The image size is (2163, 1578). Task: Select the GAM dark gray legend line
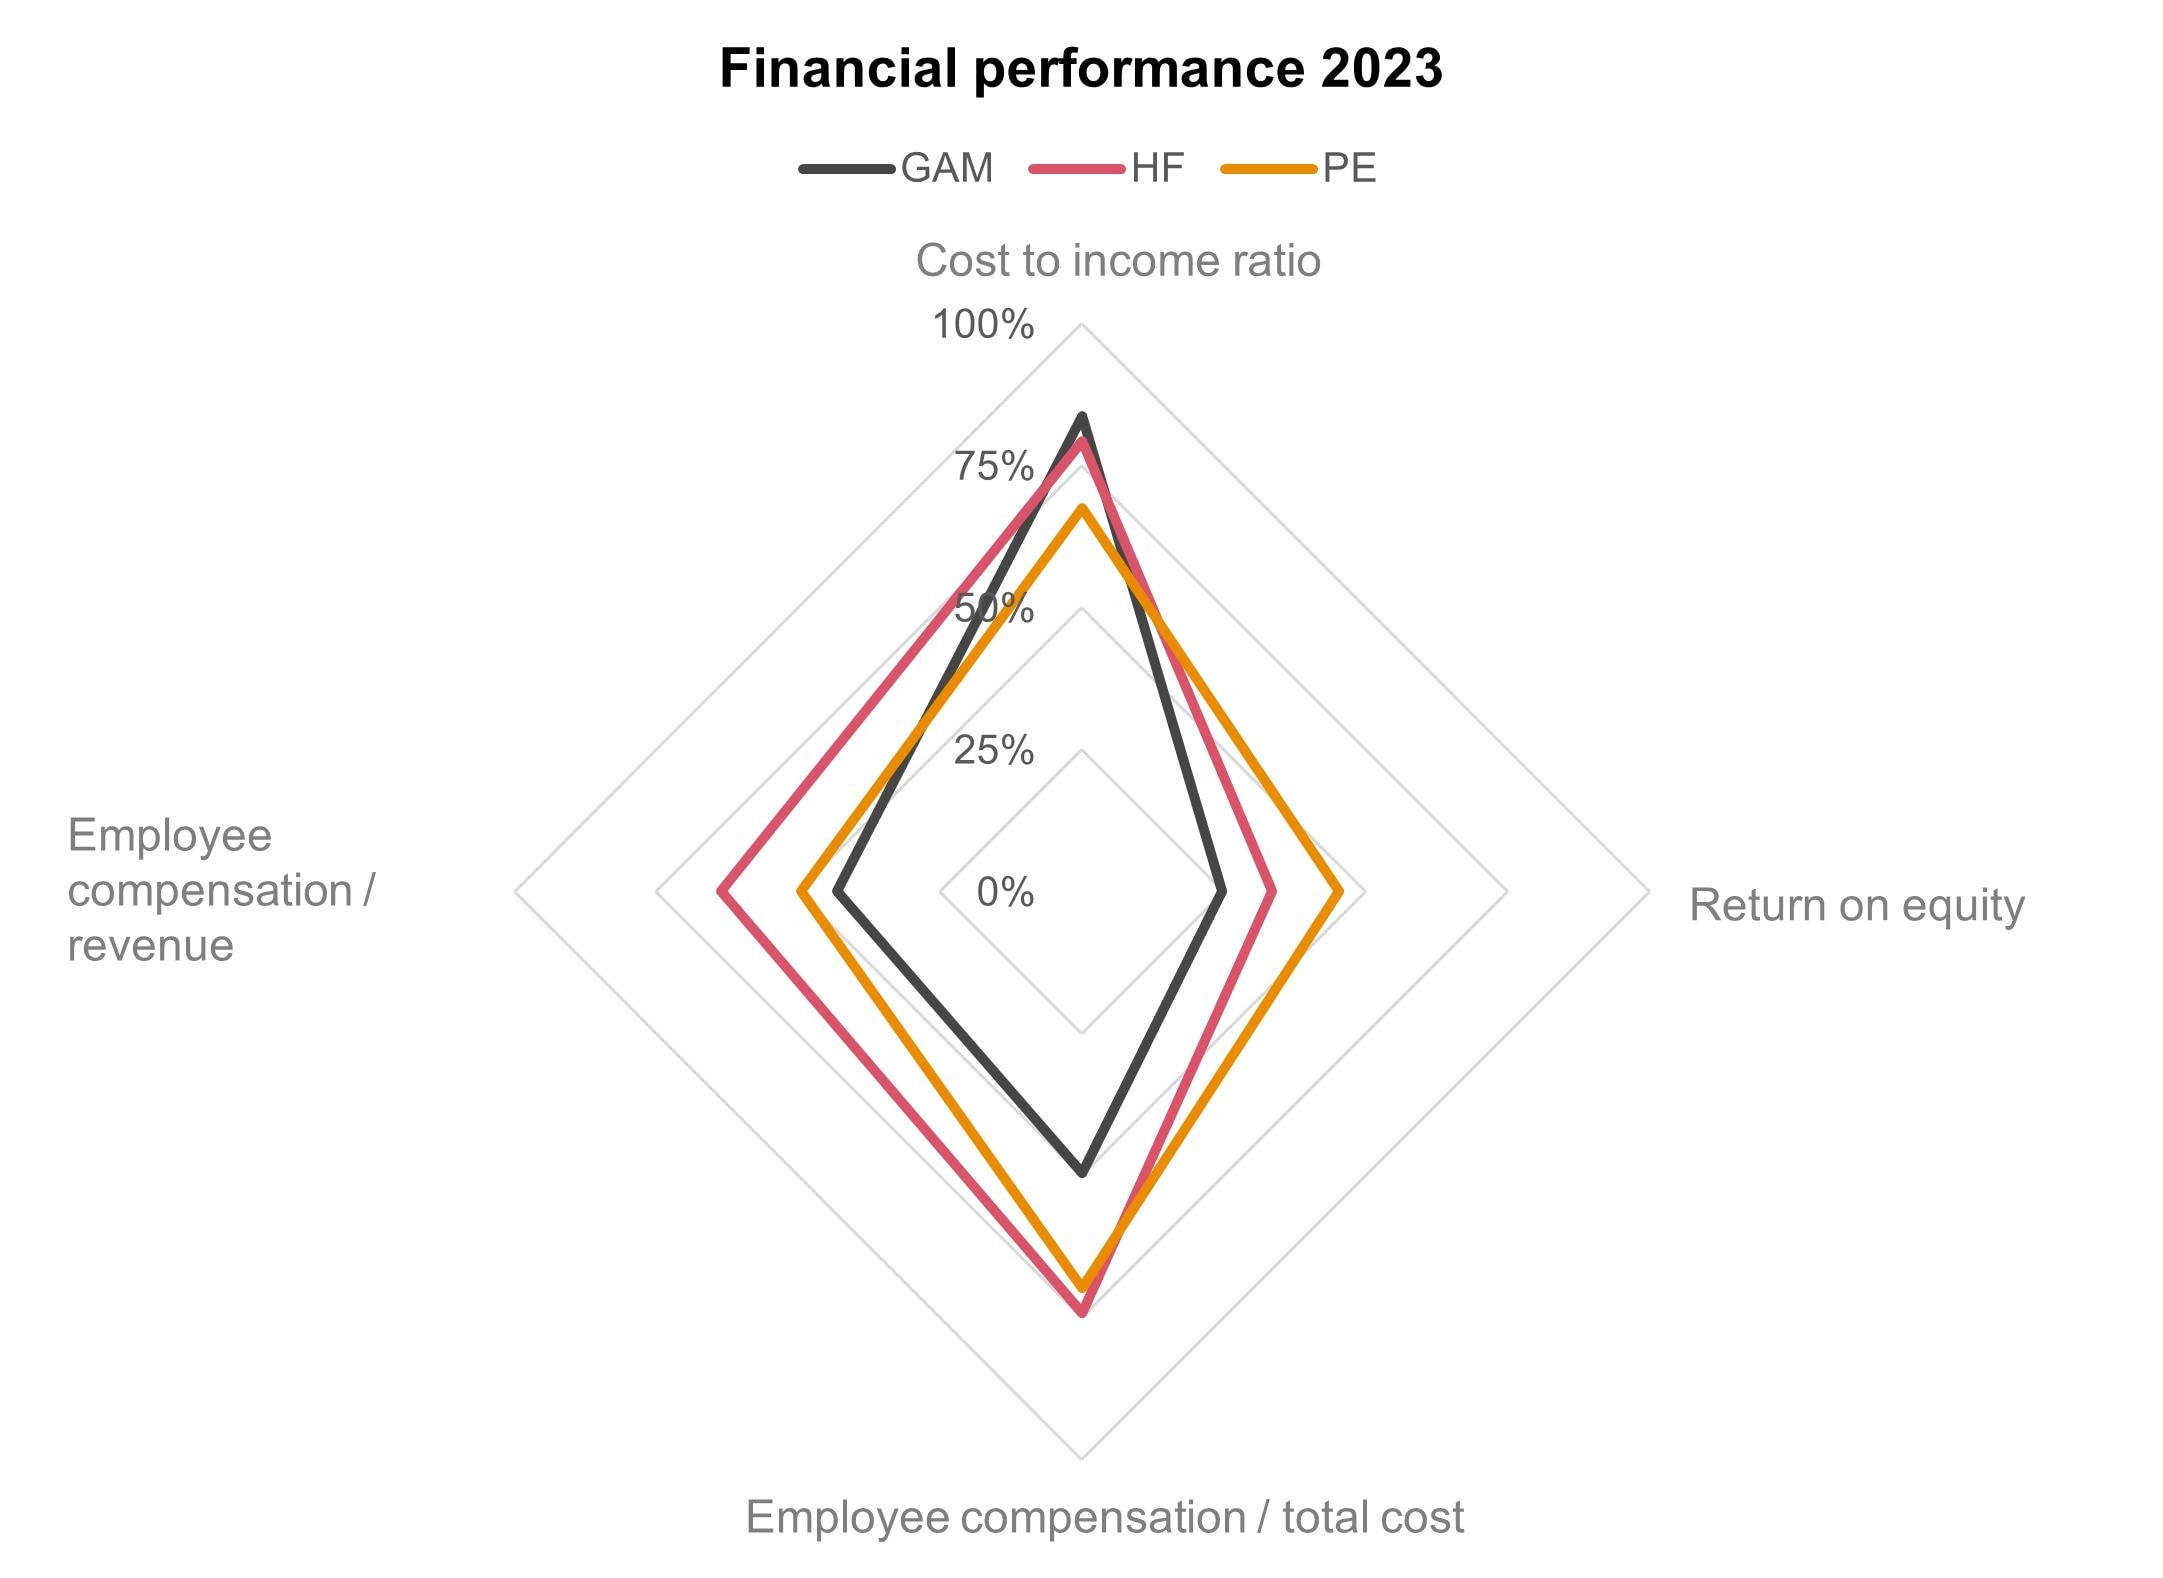(846, 169)
